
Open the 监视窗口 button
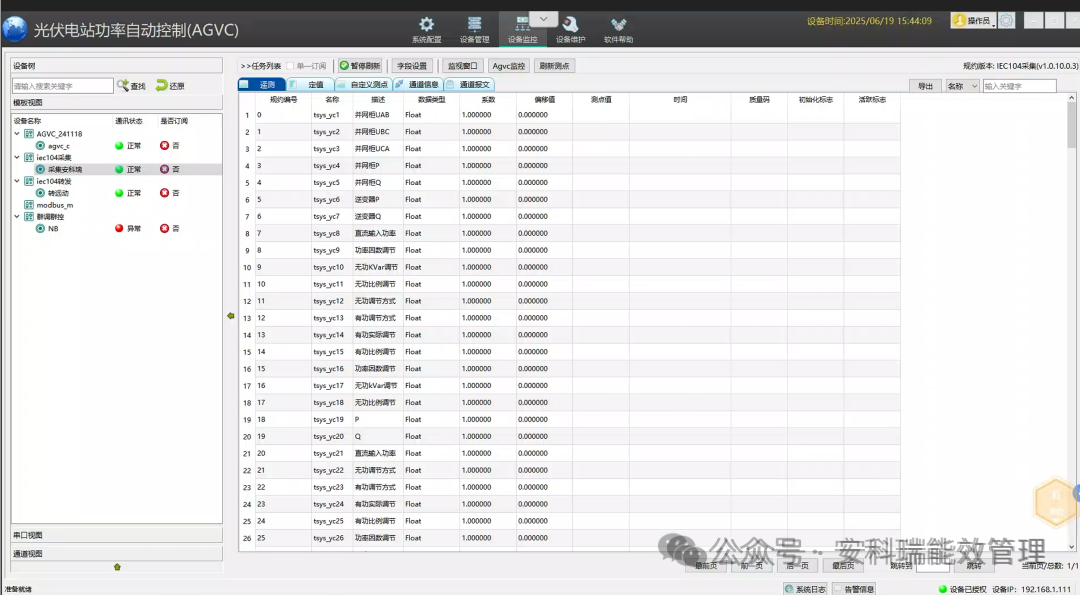[462, 66]
